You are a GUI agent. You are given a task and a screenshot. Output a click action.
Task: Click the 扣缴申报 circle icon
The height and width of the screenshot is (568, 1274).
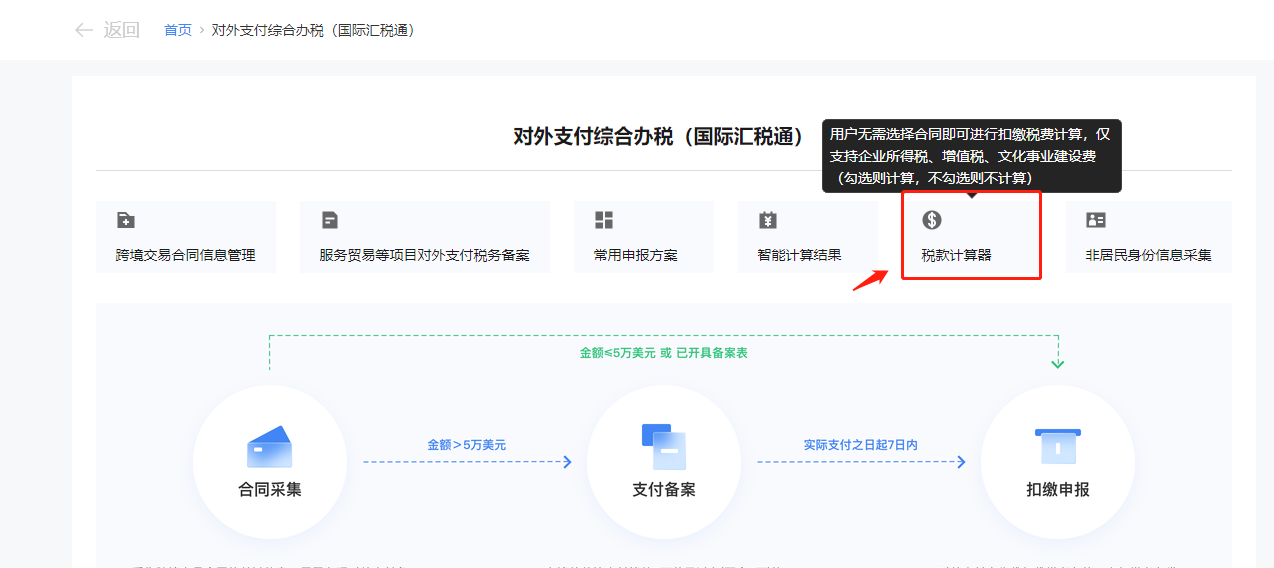[x=1057, y=447]
